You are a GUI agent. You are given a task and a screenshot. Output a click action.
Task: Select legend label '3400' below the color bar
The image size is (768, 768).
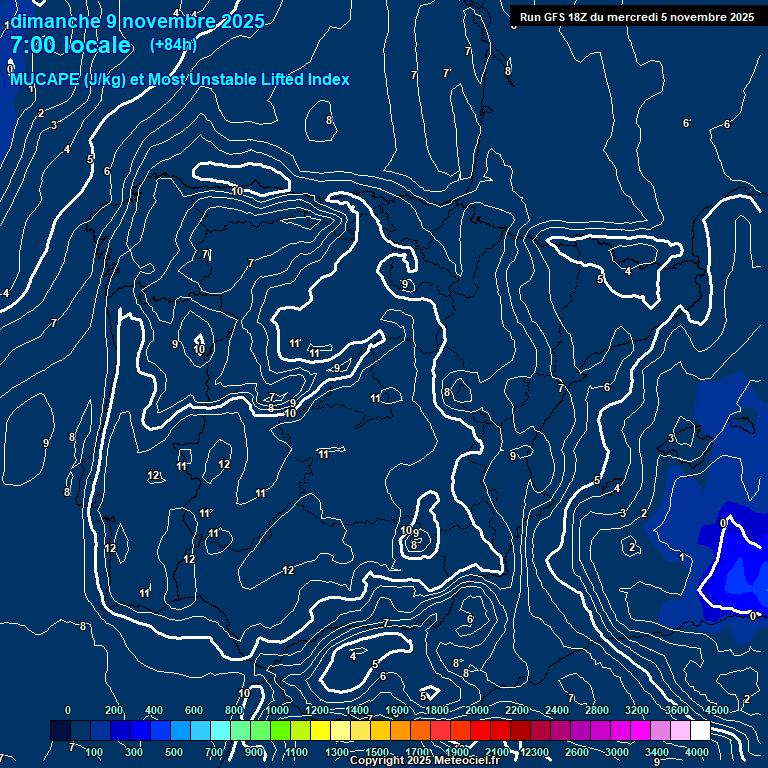657,752
